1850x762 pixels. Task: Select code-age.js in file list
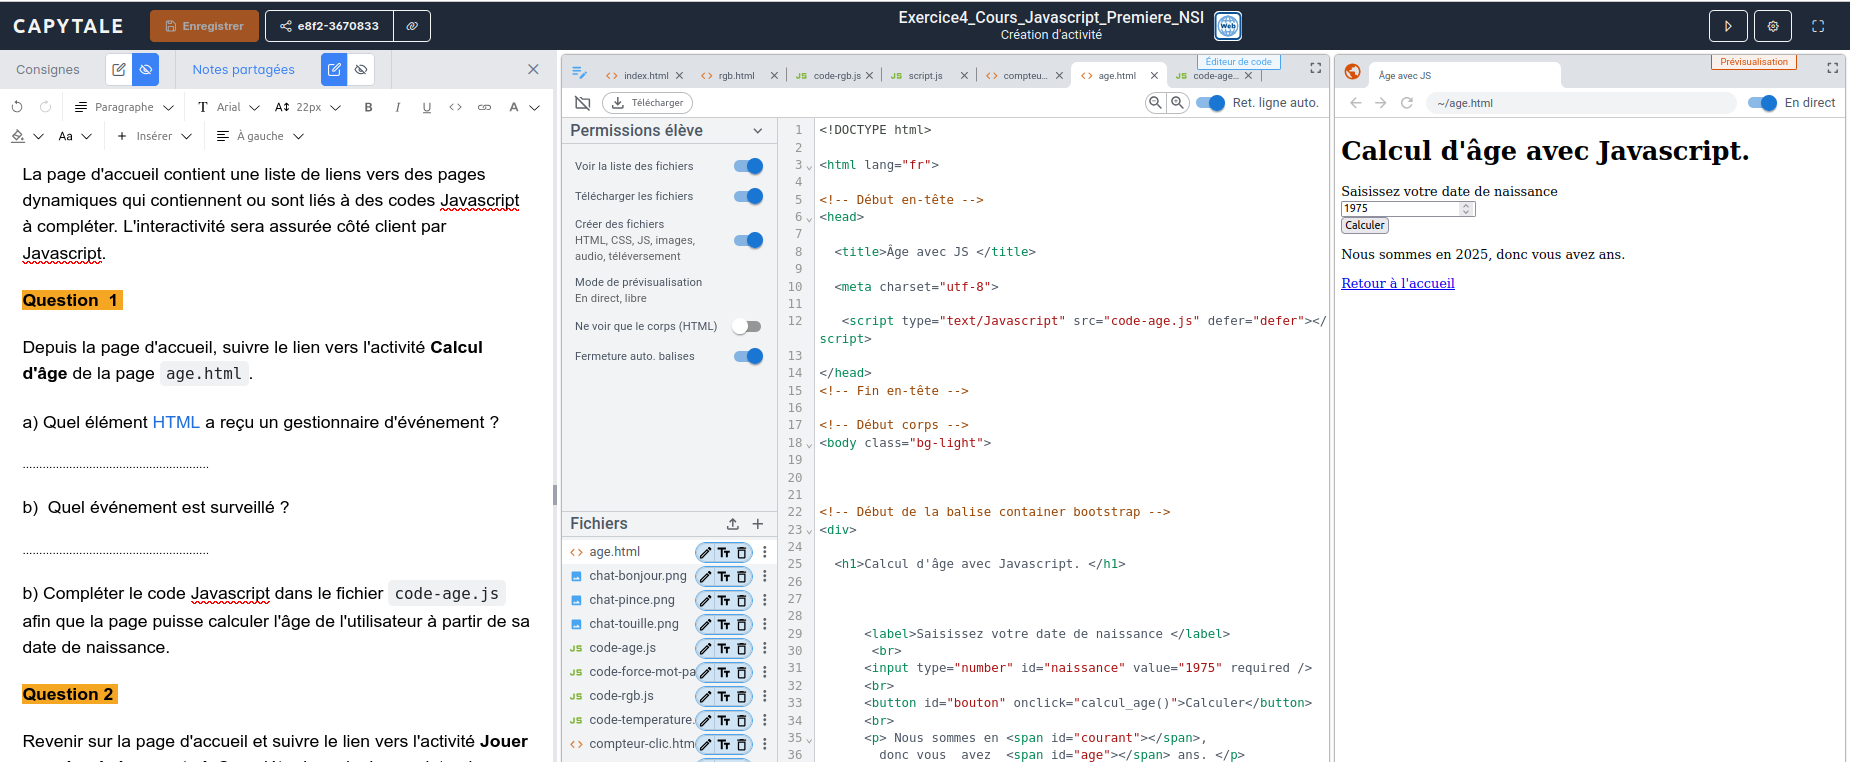[x=622, y=648]
